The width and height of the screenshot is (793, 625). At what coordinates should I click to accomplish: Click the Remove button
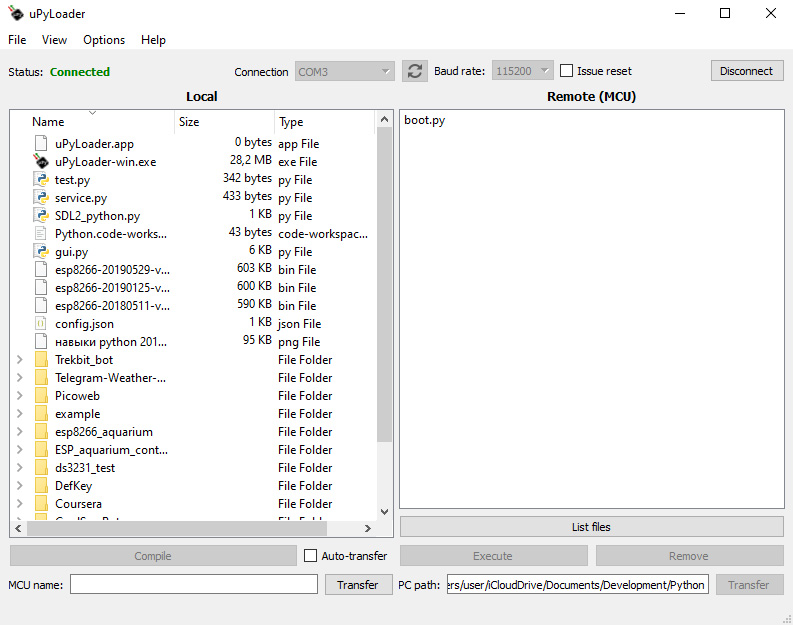click(689, 556)
